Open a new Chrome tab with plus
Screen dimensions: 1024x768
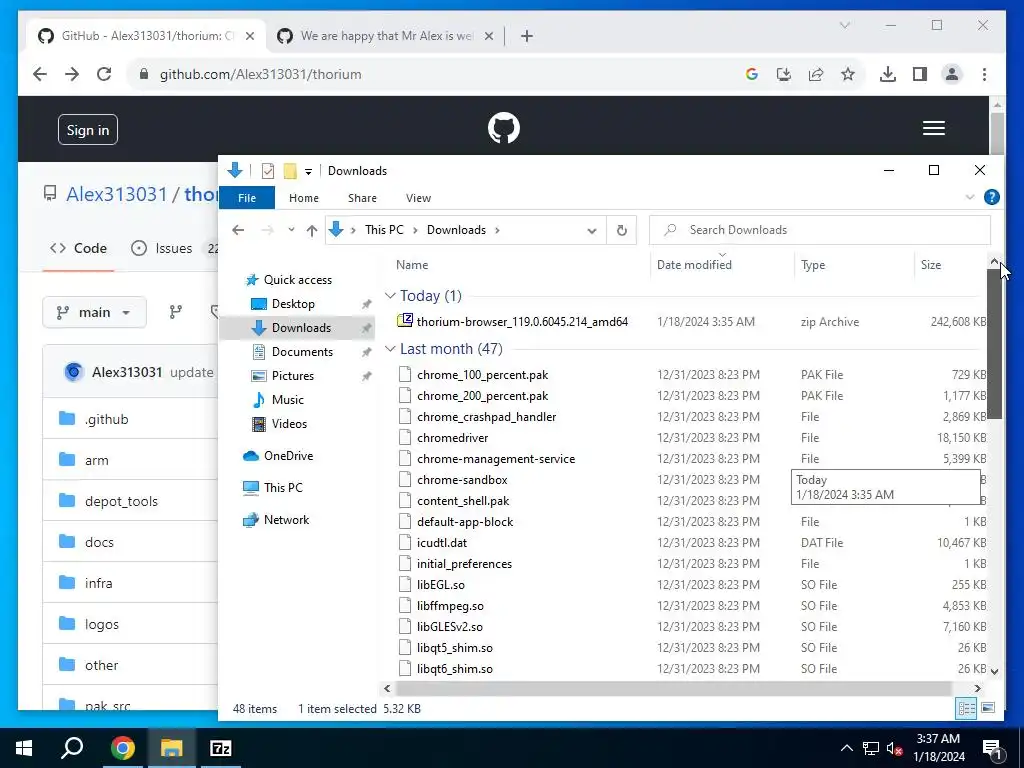(527, 36)
